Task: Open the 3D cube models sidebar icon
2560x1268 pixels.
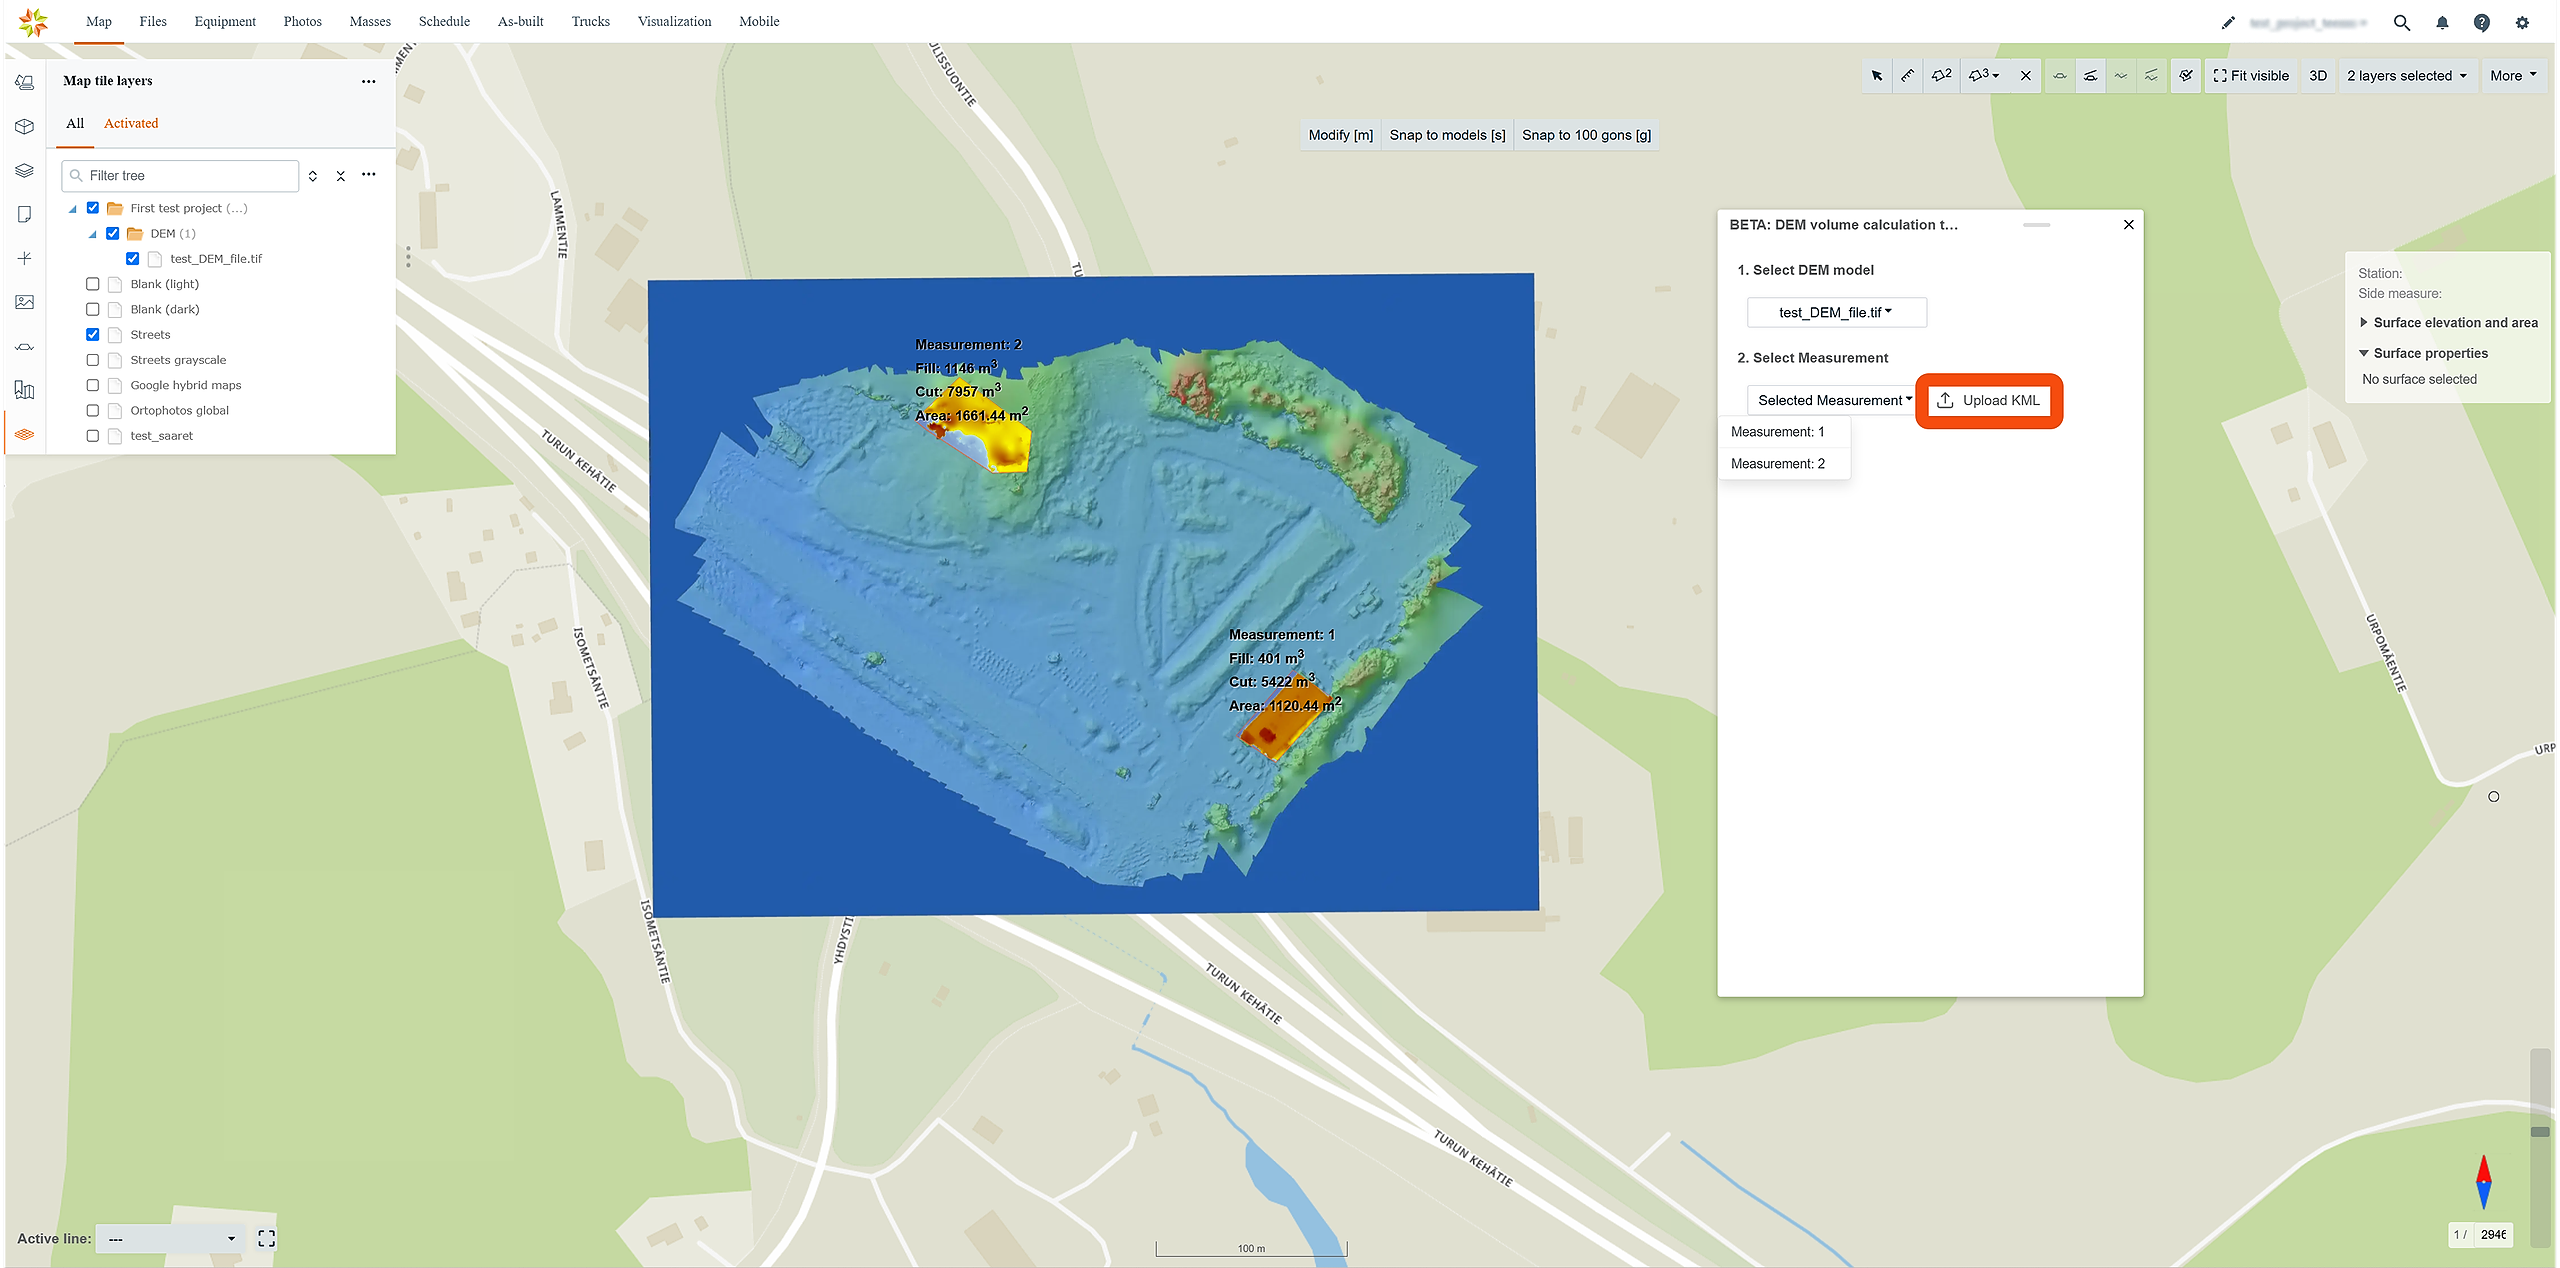Action: coord(25,127)
